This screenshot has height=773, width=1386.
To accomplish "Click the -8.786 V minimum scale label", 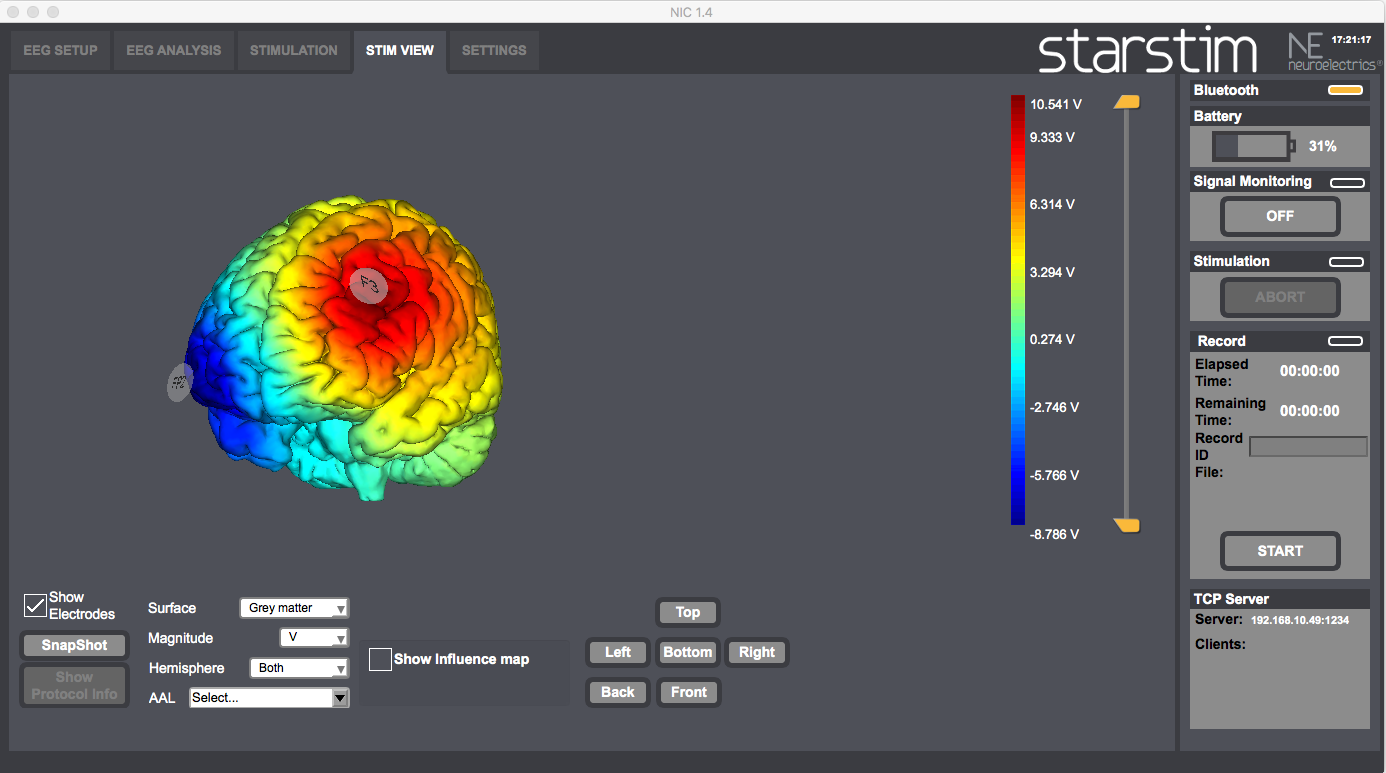I will pyautogui.click(x=1055, y=535).
